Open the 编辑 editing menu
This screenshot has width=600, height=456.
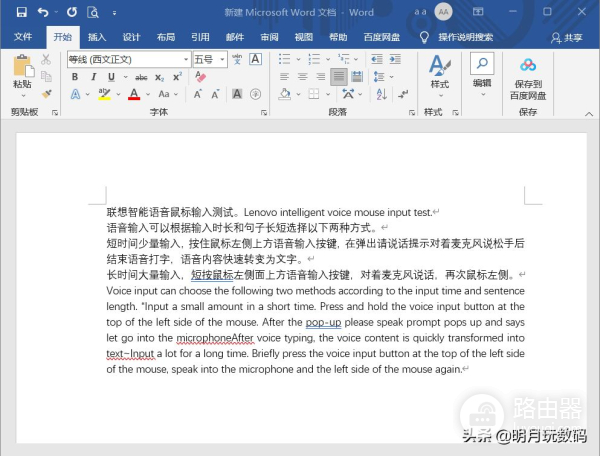click(x=482, y=75)
